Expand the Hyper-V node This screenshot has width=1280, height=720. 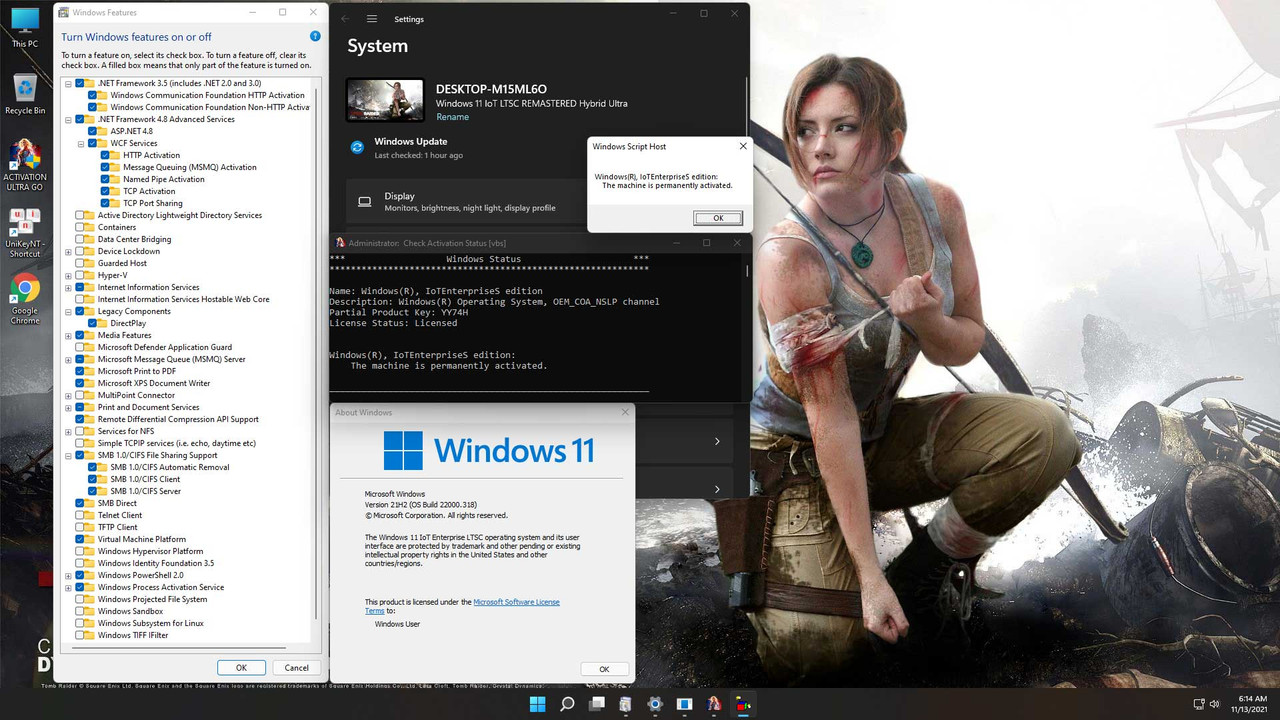(x=69, y=275)
